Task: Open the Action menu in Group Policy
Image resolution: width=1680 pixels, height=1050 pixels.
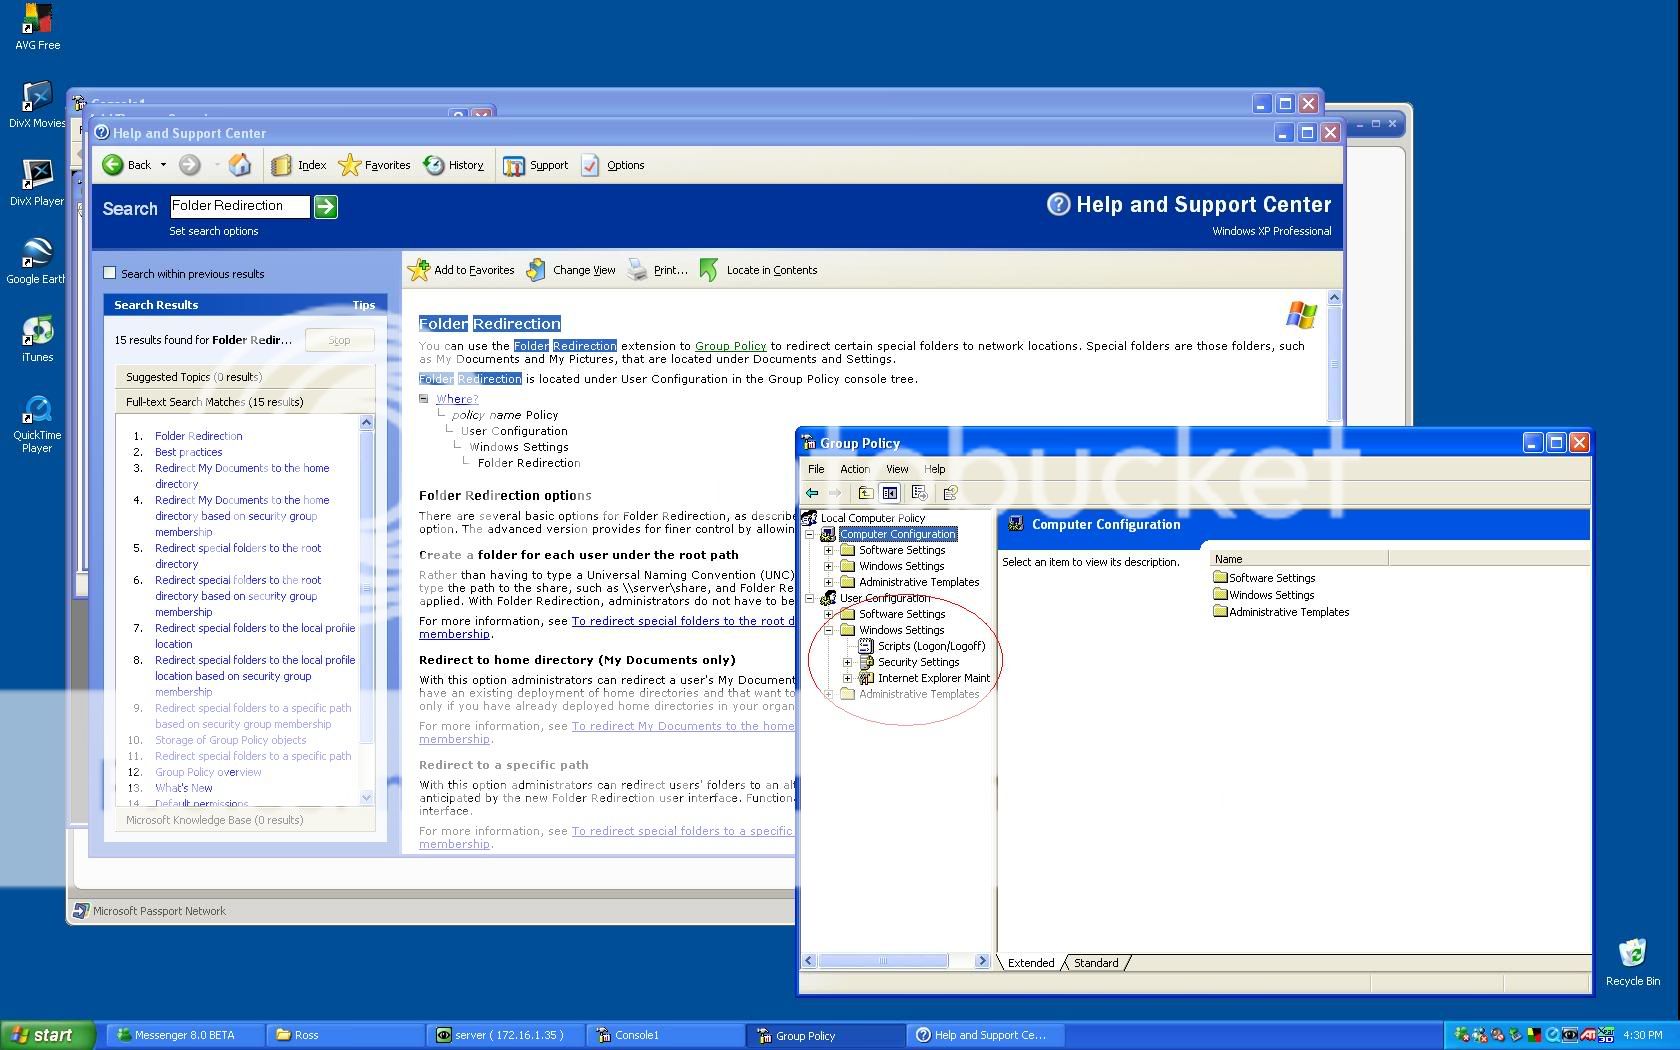Action: click(x=854, y=469)
